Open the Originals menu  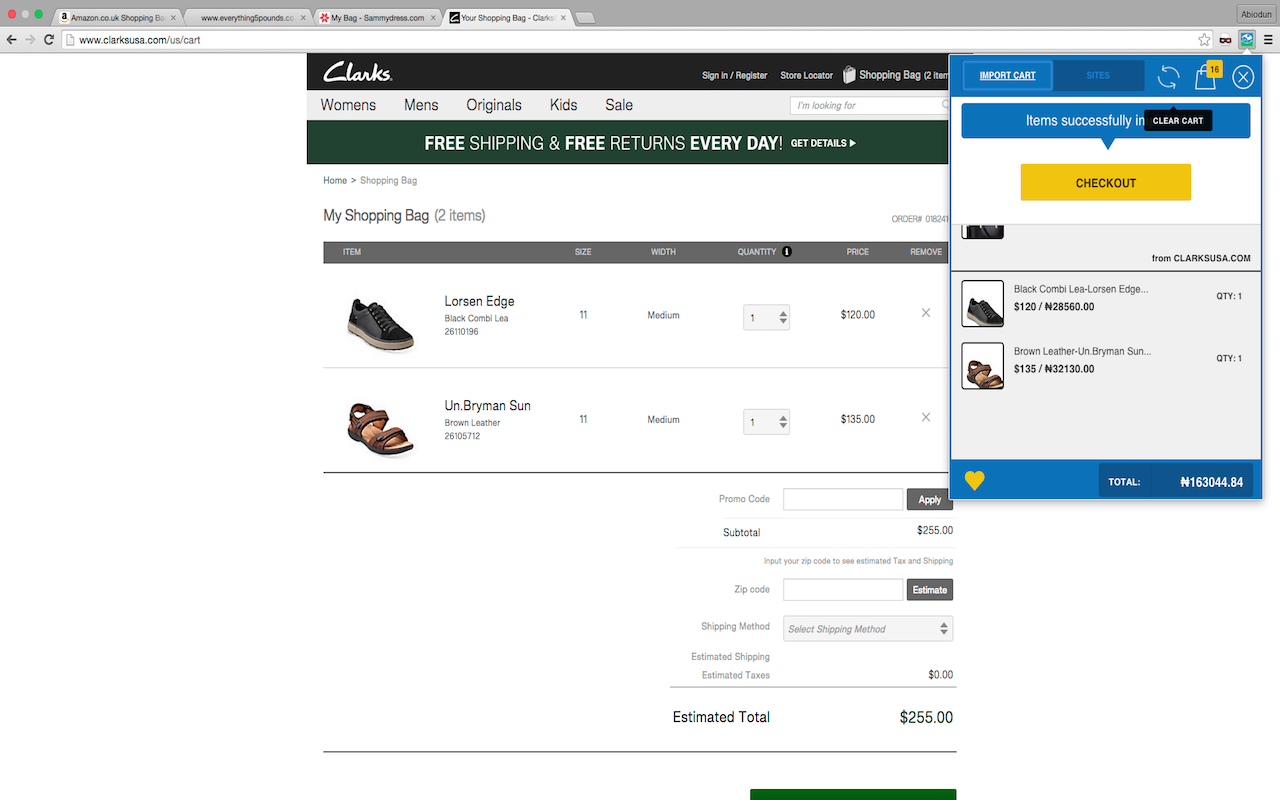pos(494,105)
